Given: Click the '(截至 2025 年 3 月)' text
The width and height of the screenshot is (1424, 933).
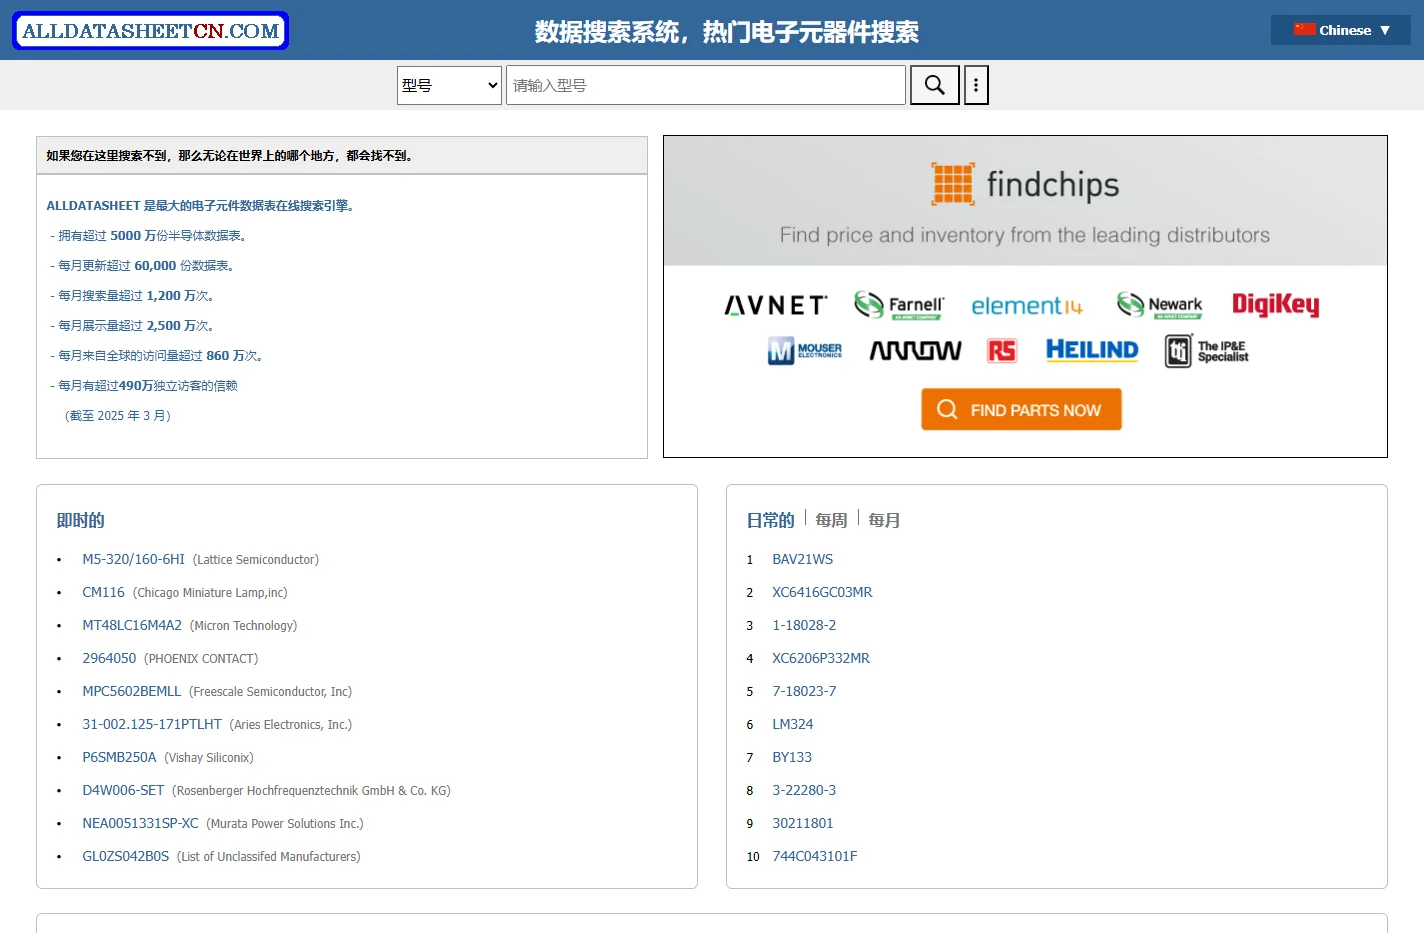Looking at the screenshot, I should point(118,415).
